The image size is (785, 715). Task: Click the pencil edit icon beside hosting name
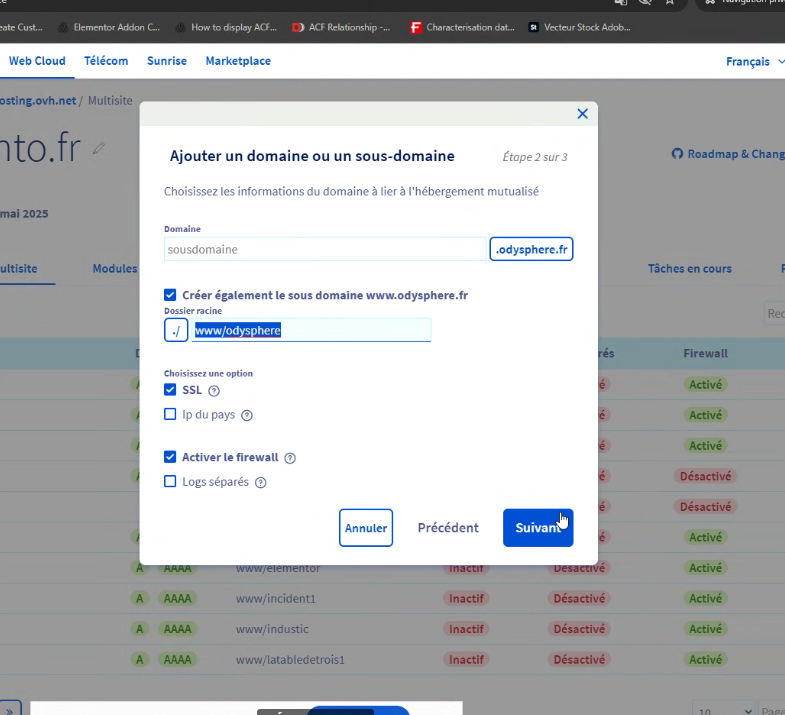pos(98,149)
